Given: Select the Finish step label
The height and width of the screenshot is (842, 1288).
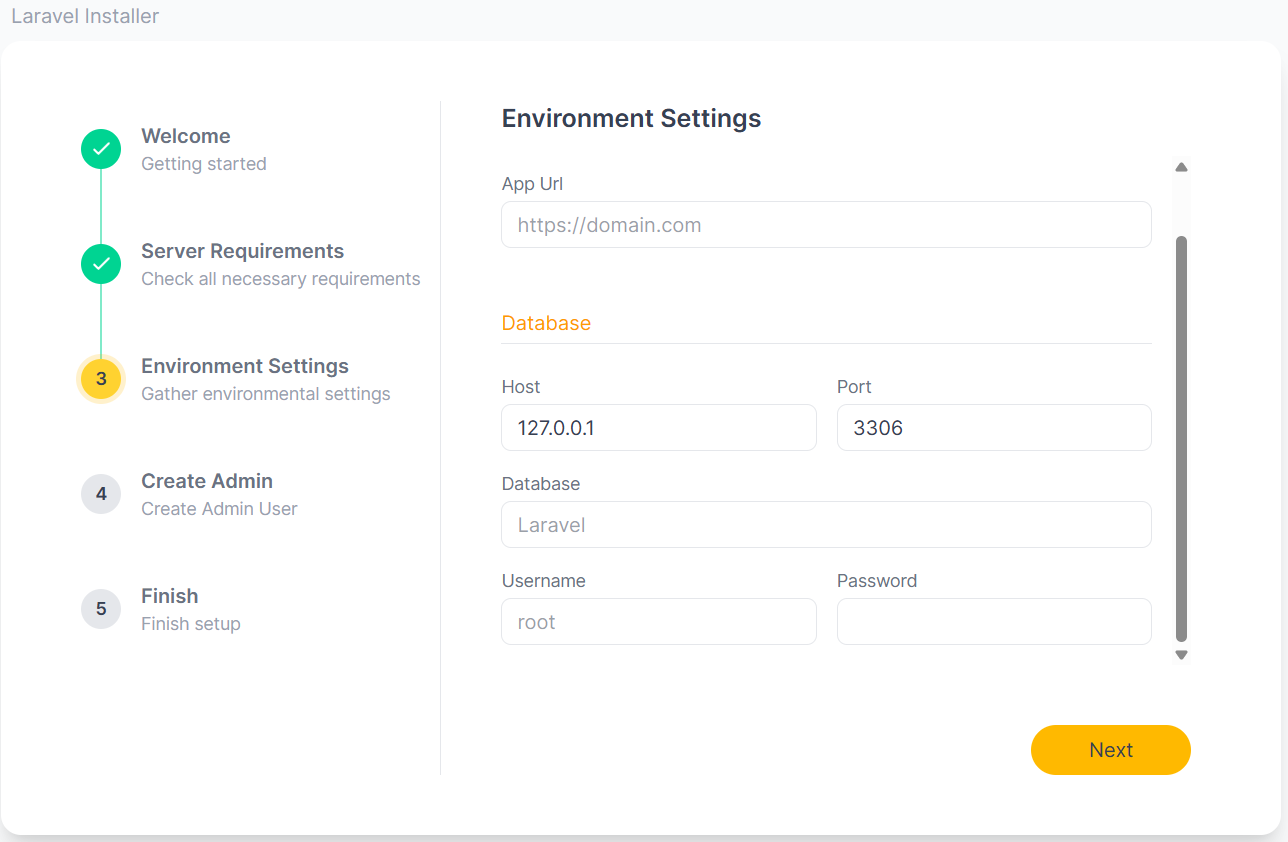Looking at the screenshot, I should [x=170, y=596].
